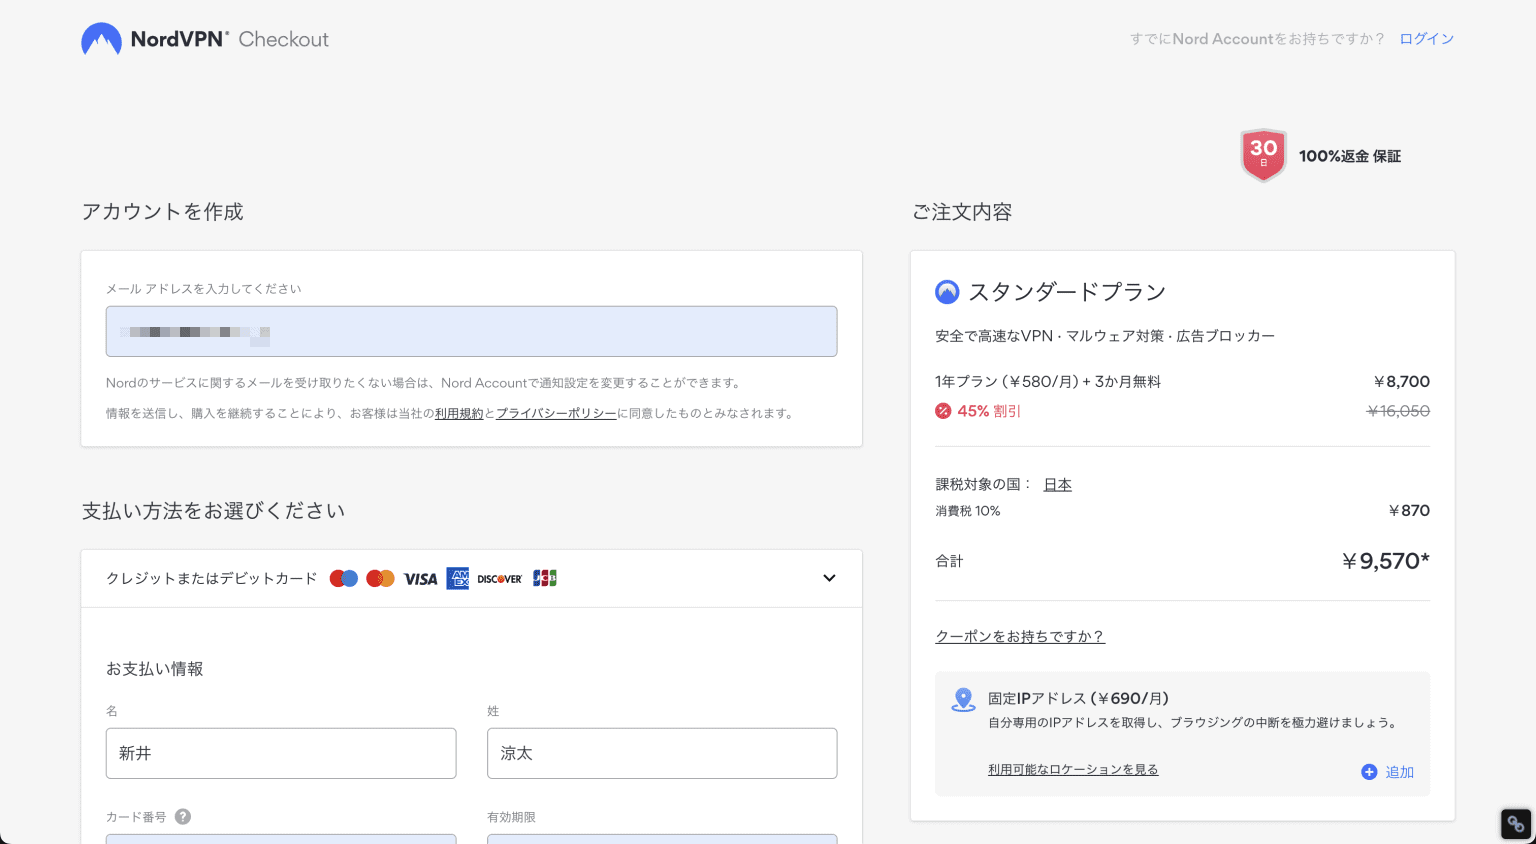This screenshot has width=1536, height=844.
Task: Collapse the credit card payment method chevron
Action: (x=829, y=578)
